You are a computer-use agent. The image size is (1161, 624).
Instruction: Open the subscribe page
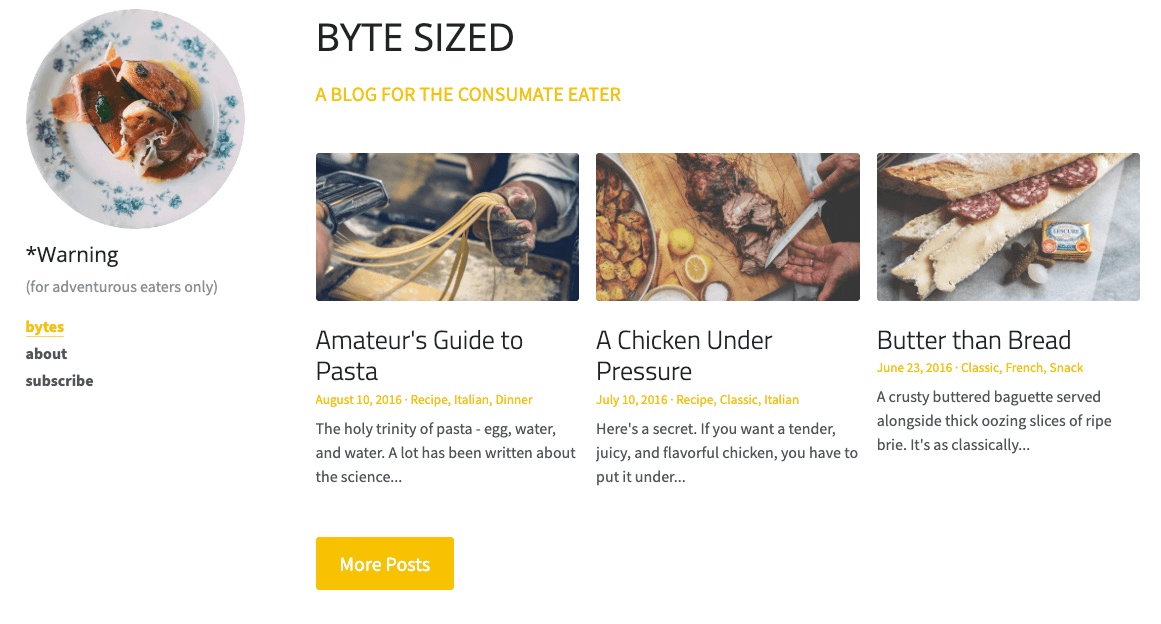59,380
